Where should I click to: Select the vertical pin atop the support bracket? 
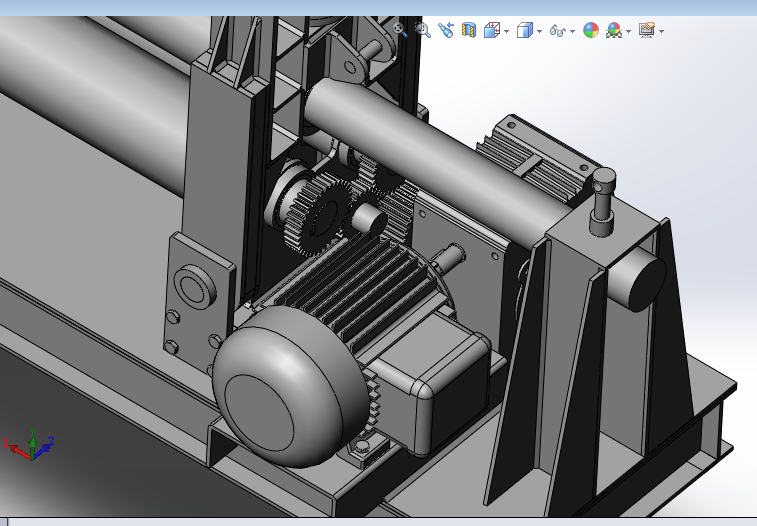[x=603, y=201]
